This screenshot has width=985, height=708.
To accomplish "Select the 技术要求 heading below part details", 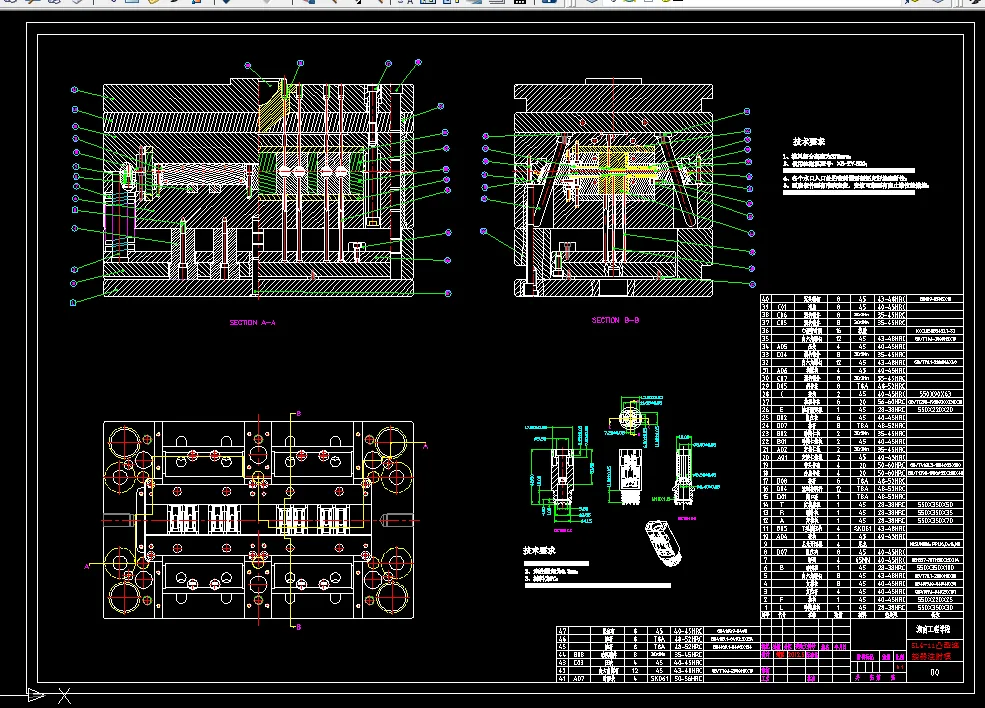I will tap(540, 550).
